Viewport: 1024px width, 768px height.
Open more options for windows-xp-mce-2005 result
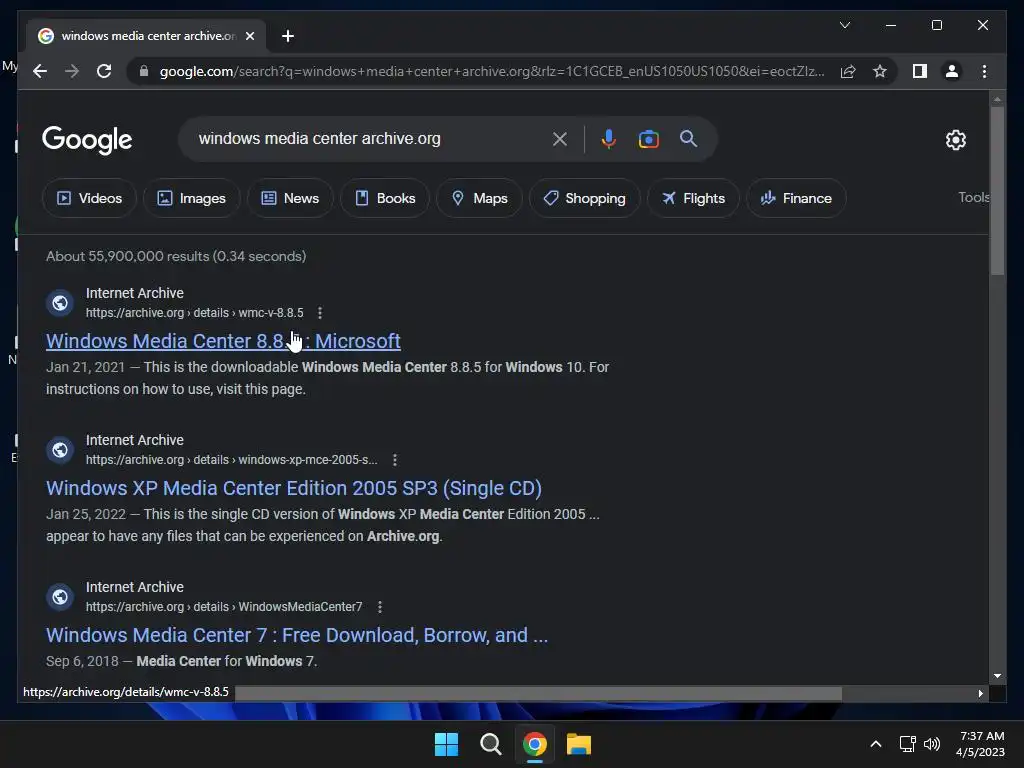point(394,460)
